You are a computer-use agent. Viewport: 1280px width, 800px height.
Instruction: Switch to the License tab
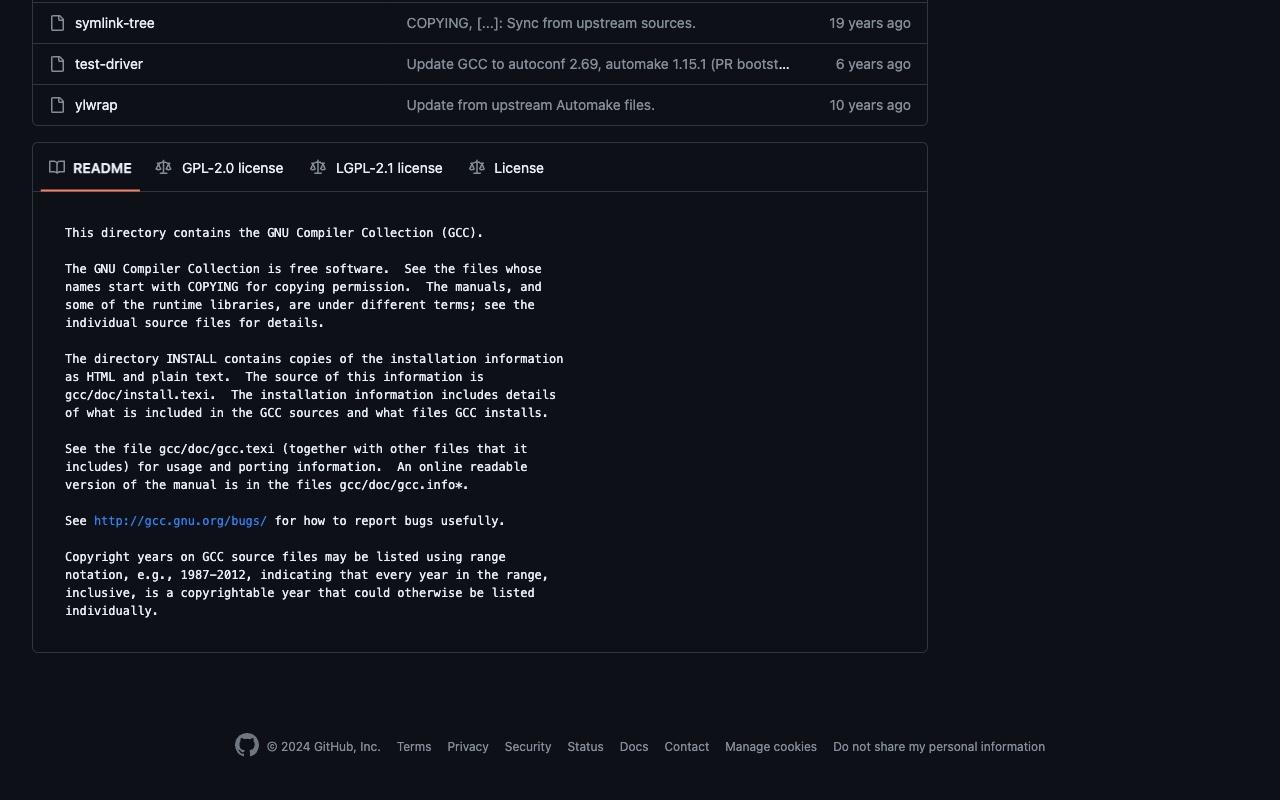coord(507,168)
